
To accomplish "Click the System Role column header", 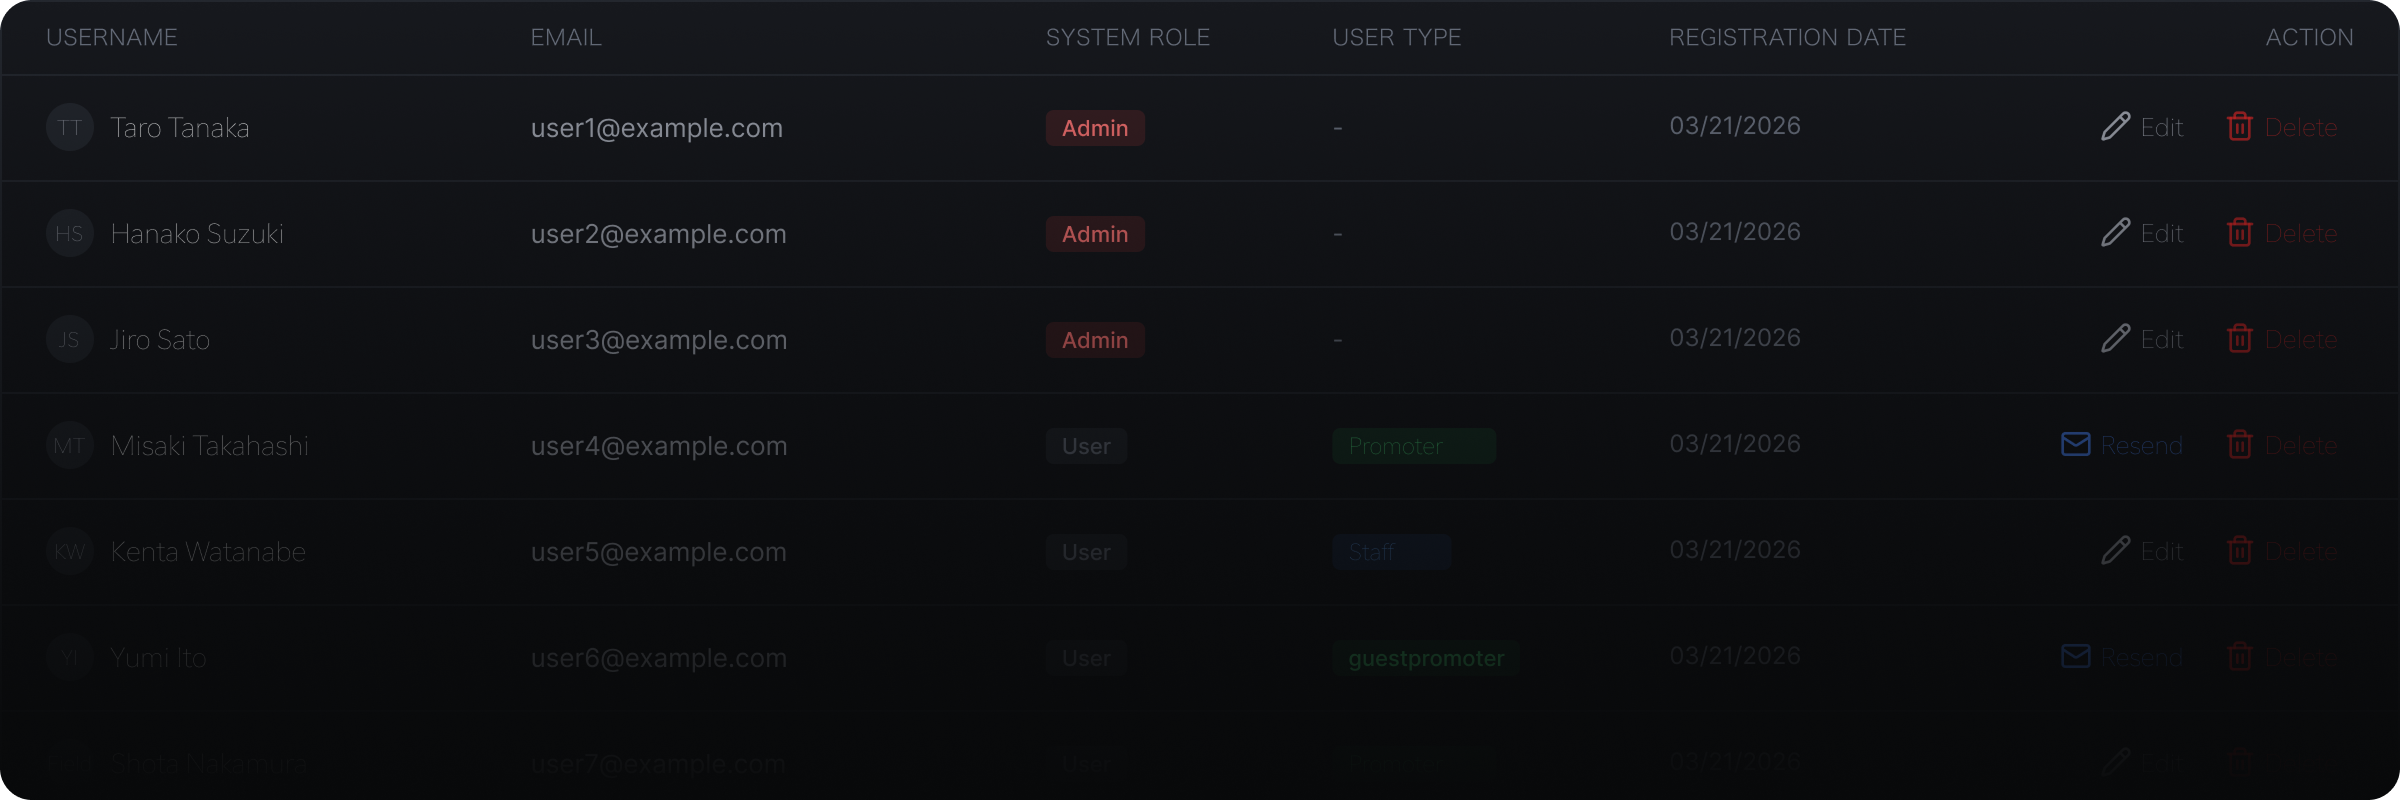I will pos(1127,38).
